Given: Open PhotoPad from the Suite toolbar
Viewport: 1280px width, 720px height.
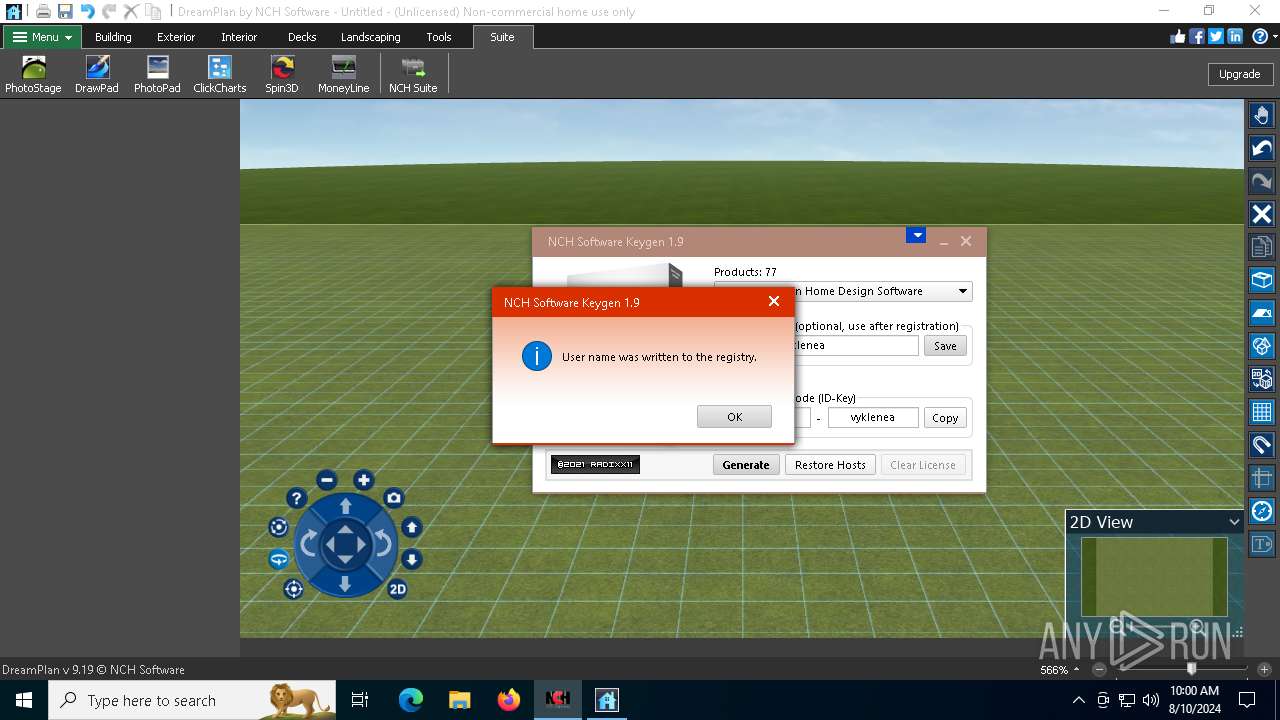Looking at the screenshot, I should tap(157, 75).
